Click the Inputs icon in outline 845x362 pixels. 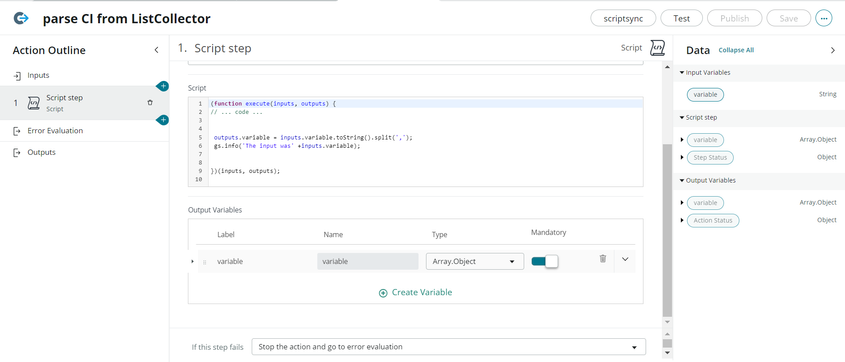click(x=17, y=76)
